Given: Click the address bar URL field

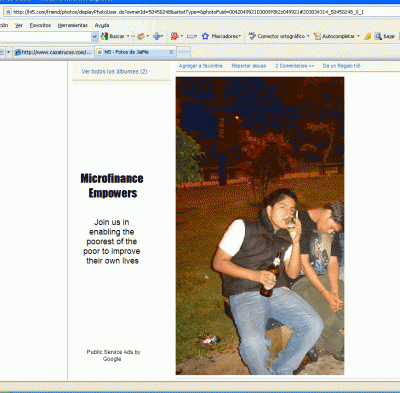Looking at the screenshot, I should point(203,12).
